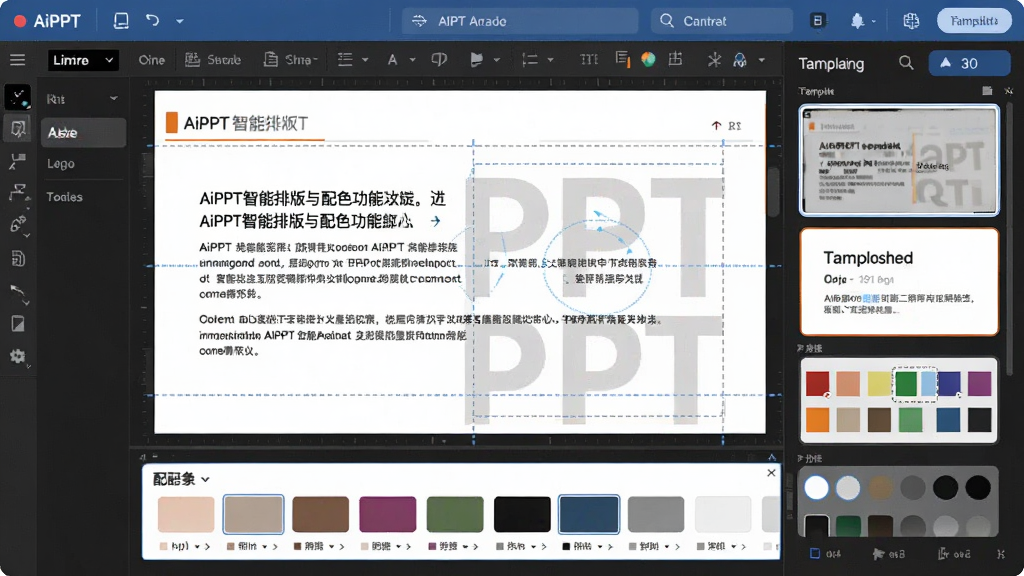Select the Lego item in side list
Viewport: 1024px width, 576px height.
61,164
